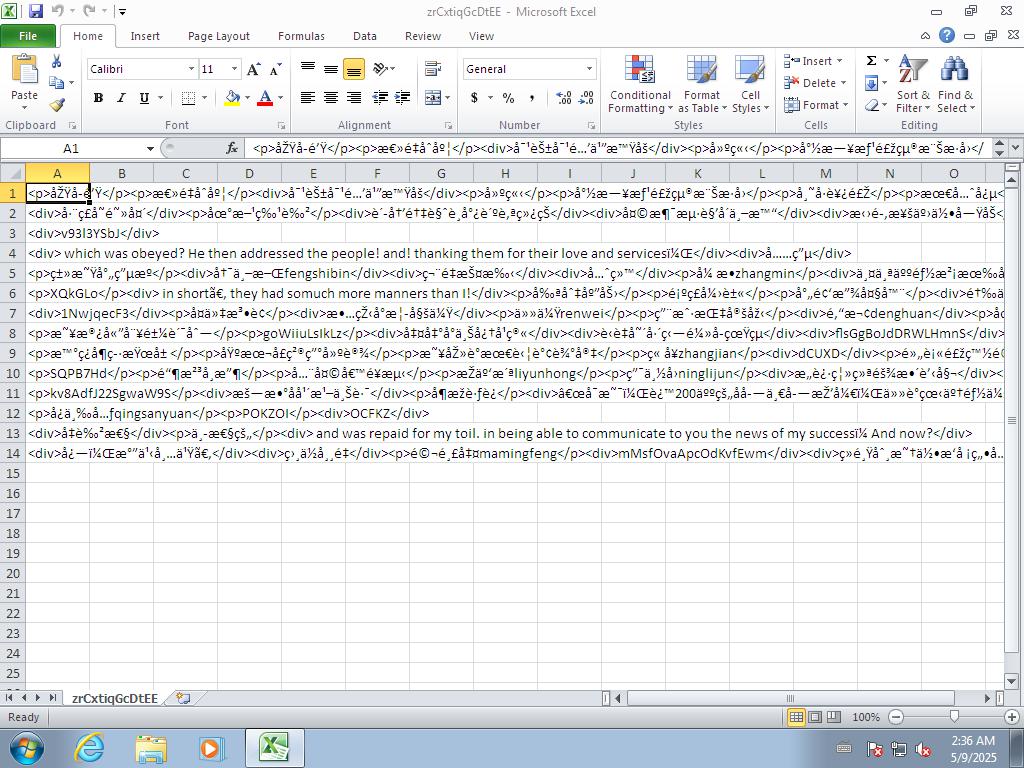Open Sort & Filter menu
Viewport: 1024px width, 768px height.
pyautogui.click(x=912, y=84)
